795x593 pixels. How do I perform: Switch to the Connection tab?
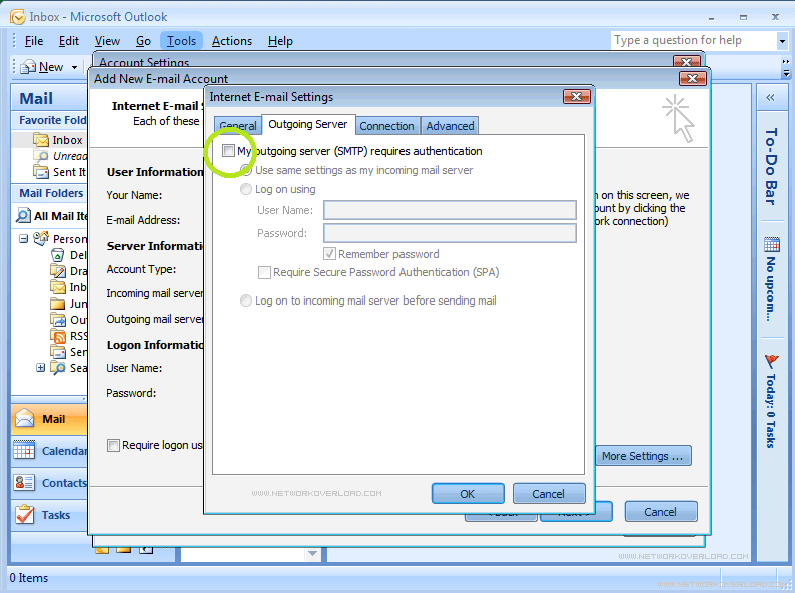pyautogui.click(x=386, y=126)
